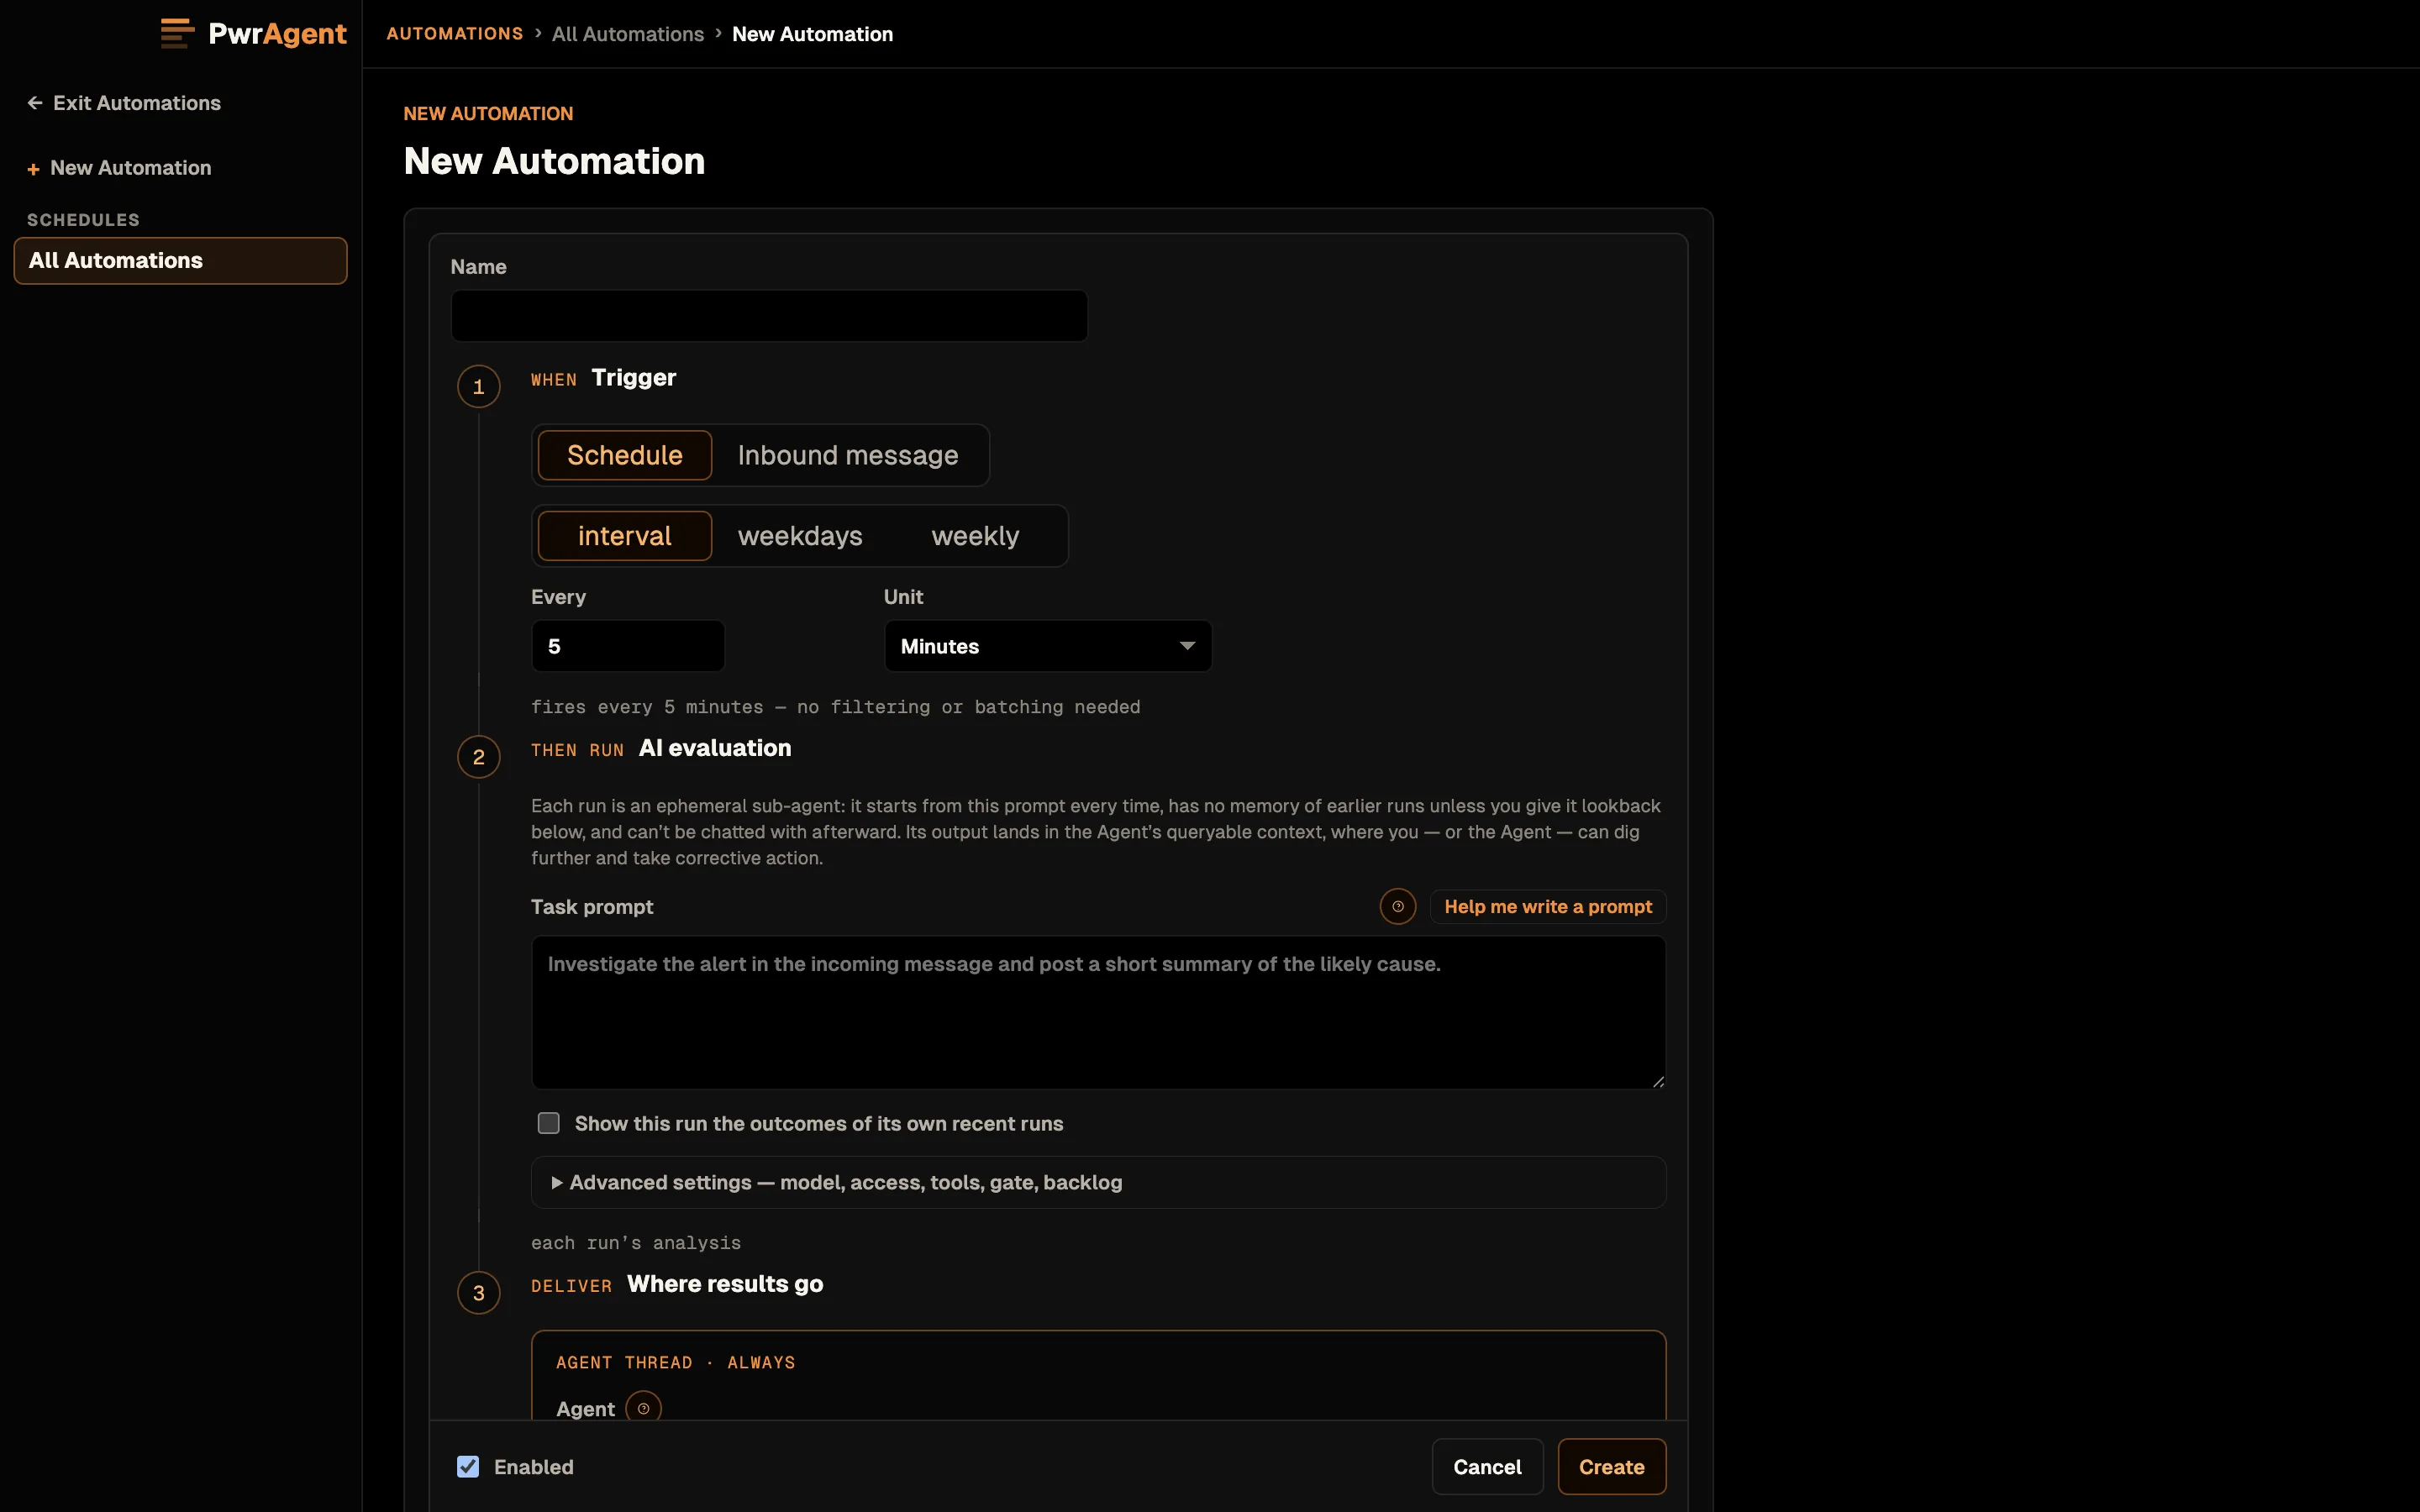Viewport: 2420px width, 1512px height.
Task: Choose the weekdays schedule mode
Action: click(x=800, y=536)
